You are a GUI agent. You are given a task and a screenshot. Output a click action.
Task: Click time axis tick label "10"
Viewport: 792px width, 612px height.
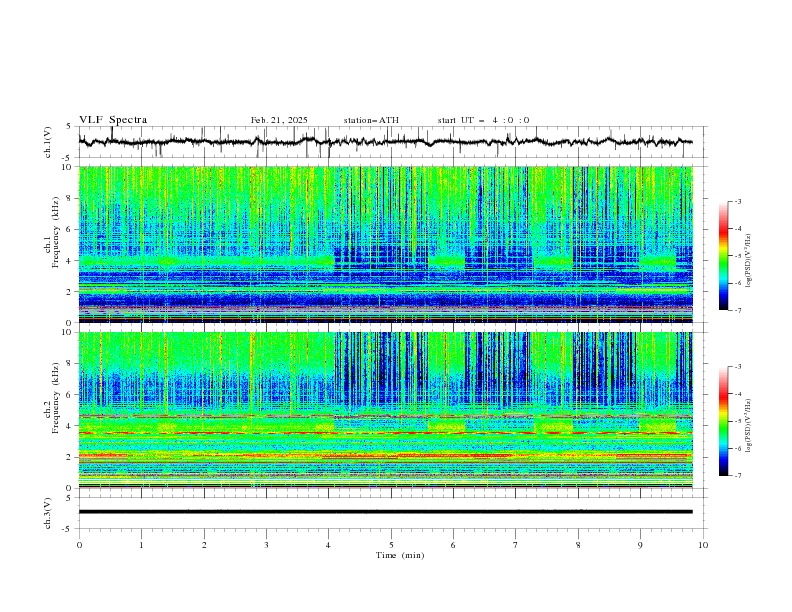(703, 545)
